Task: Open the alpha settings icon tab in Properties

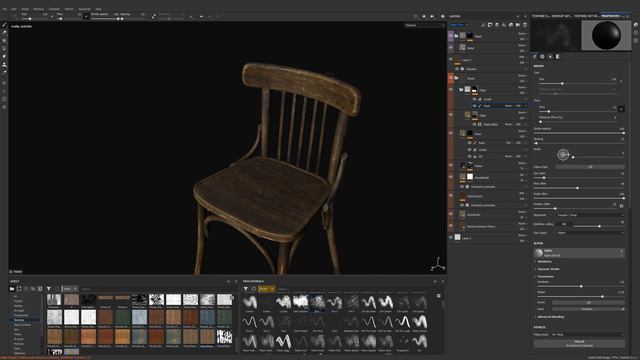Action: tap(542, 56)
